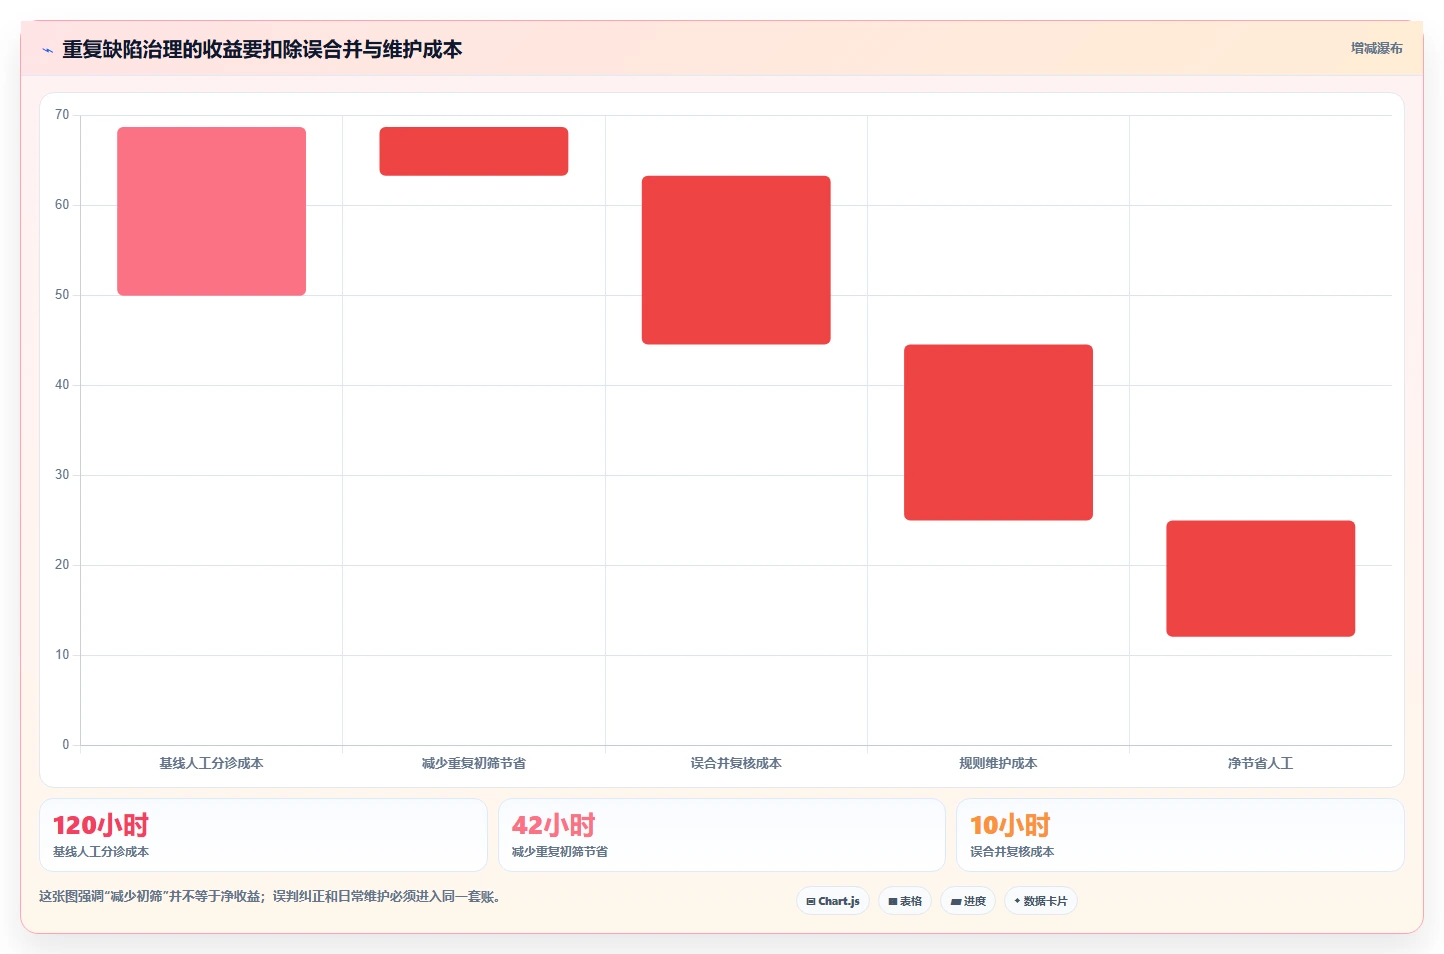Open the 10小时 data card

pos(1180,835)
